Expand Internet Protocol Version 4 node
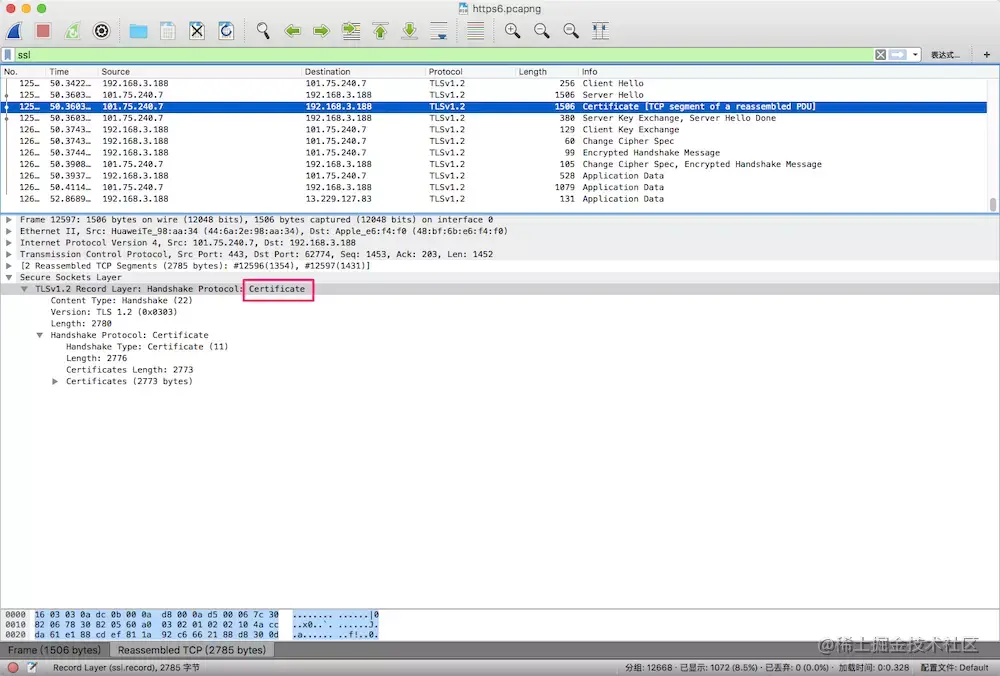Viewport: 1000px width, 676px height. 9,242
